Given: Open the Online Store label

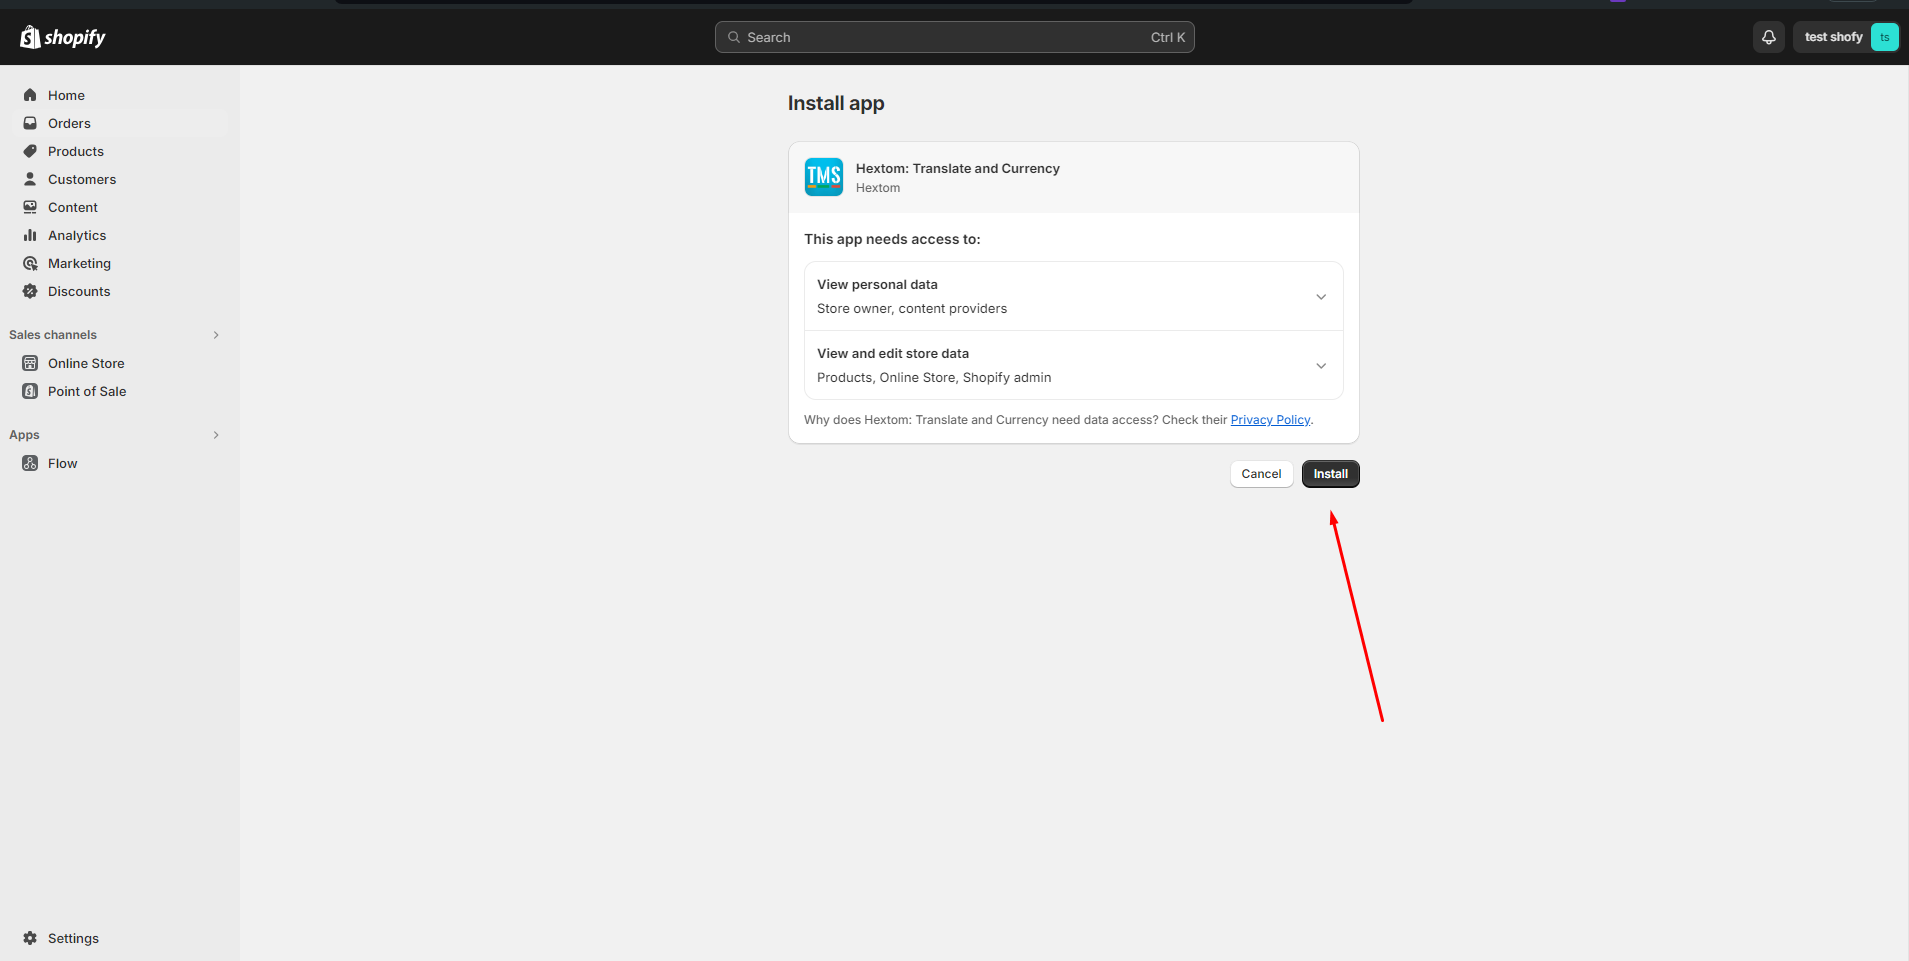Looking at the screenshot, I should [x=86, y=363].
